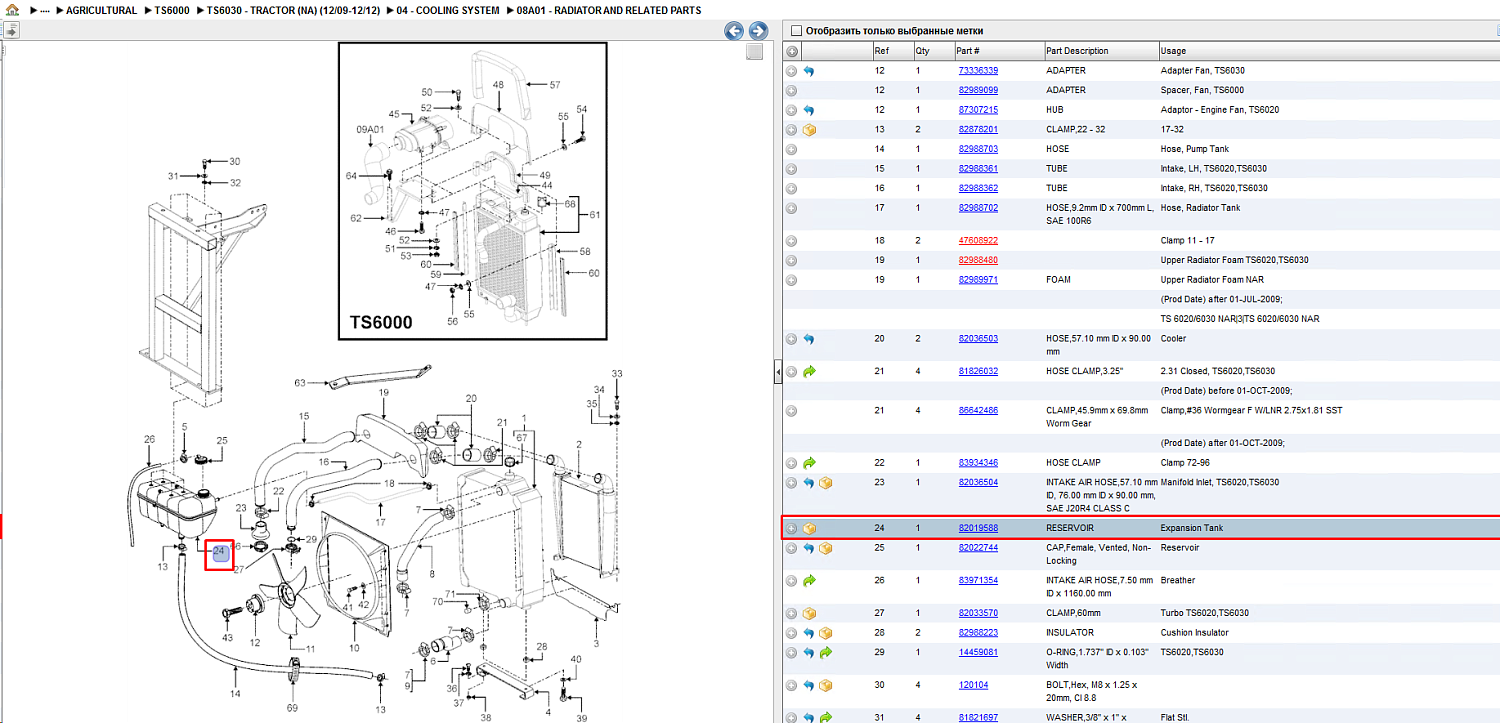Expand row for red part 47608922

tap(792, 241)
